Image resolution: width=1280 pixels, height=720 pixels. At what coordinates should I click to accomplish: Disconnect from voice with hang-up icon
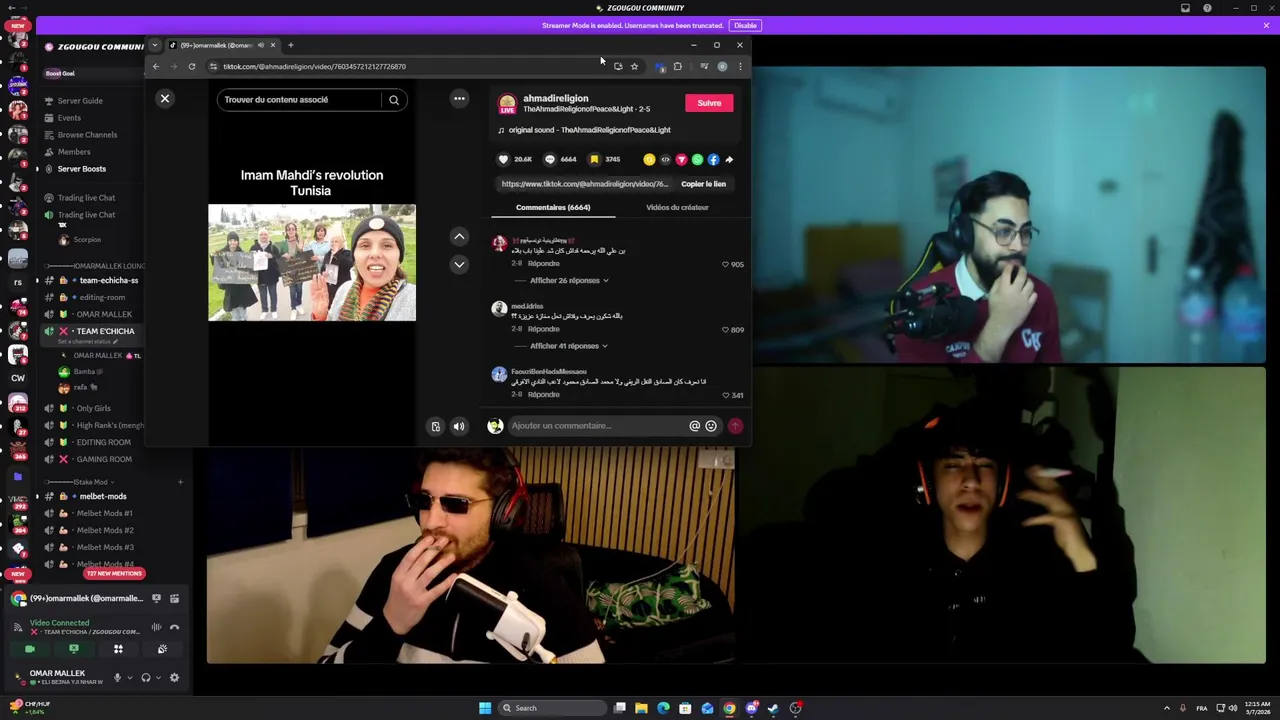coord(174,627)
